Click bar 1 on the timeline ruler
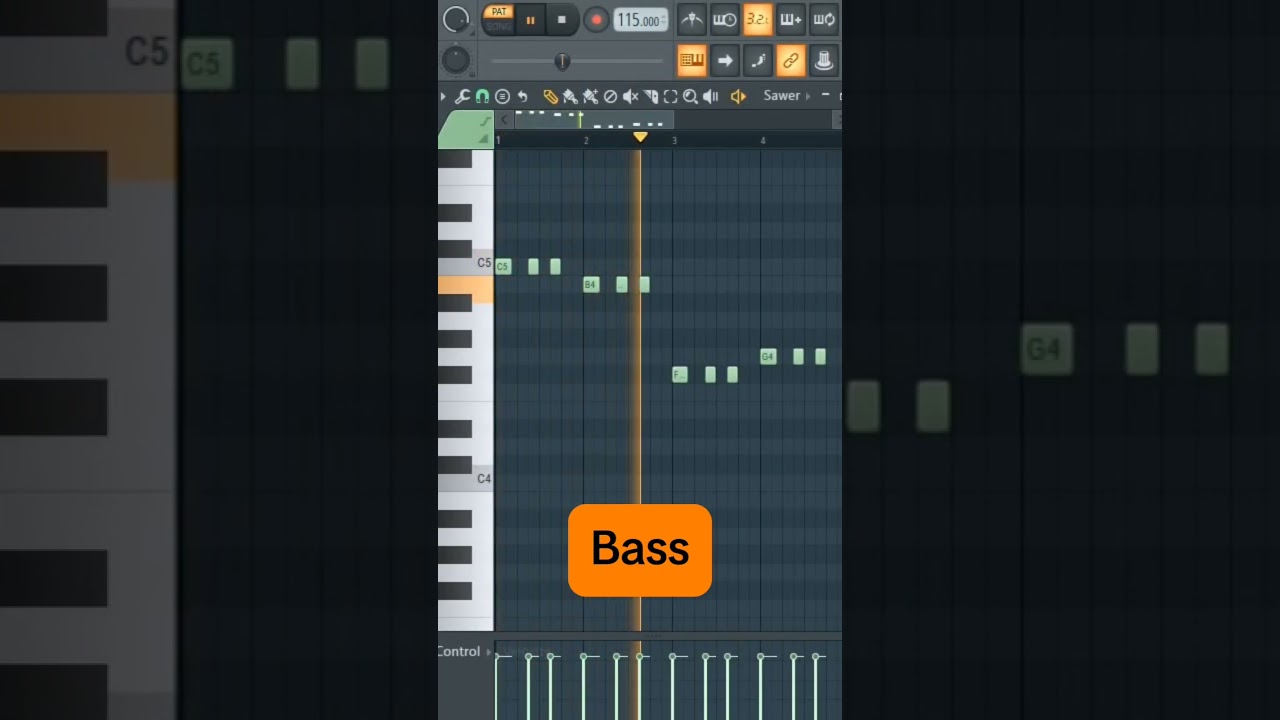1280x720 pixels. click(498, 140)
